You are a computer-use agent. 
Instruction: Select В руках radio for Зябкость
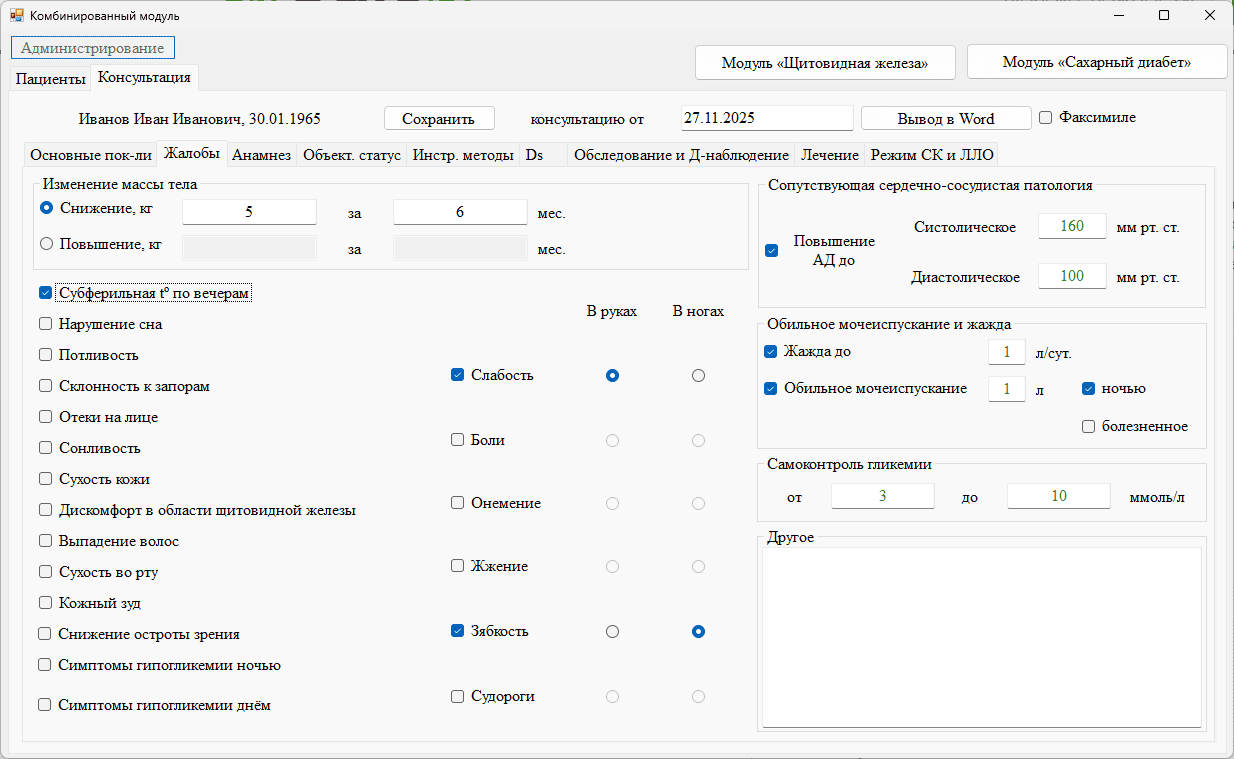pos(612,631)
